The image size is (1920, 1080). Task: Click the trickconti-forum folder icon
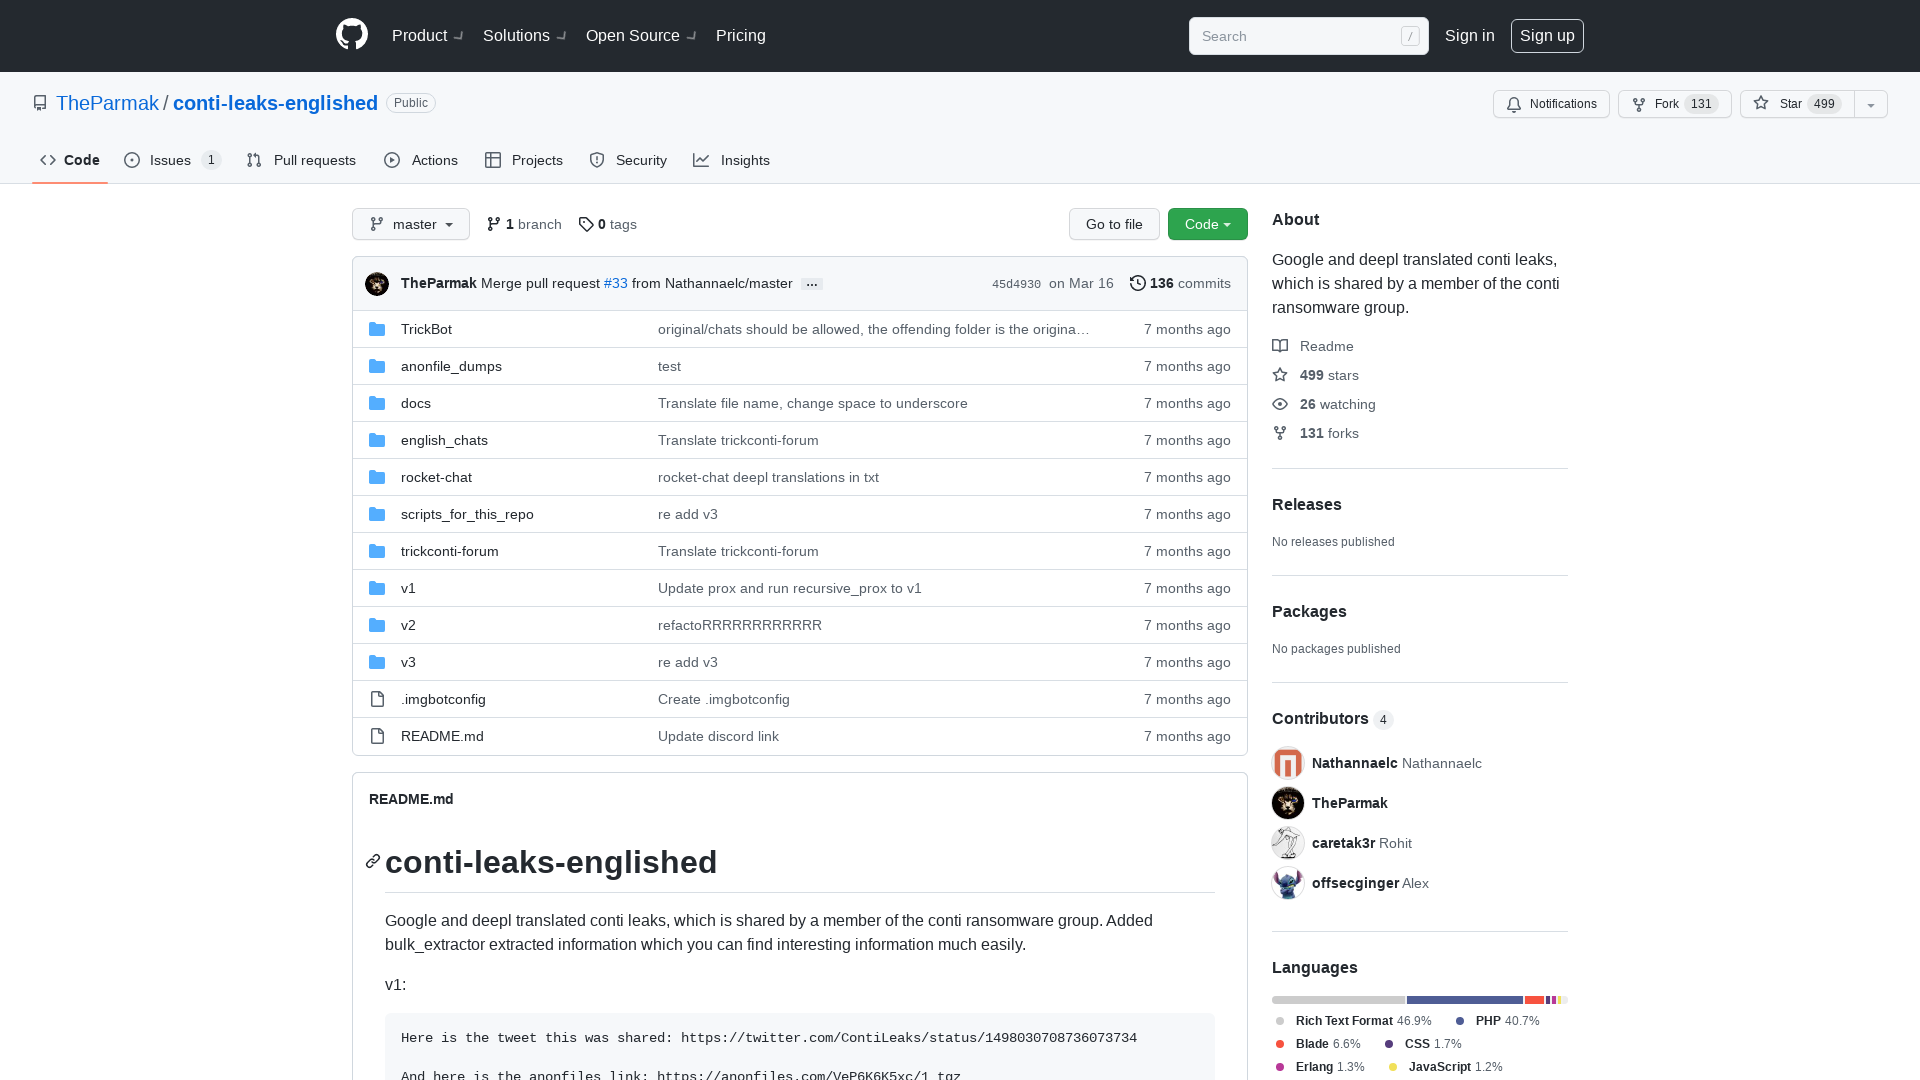point(377,551)
